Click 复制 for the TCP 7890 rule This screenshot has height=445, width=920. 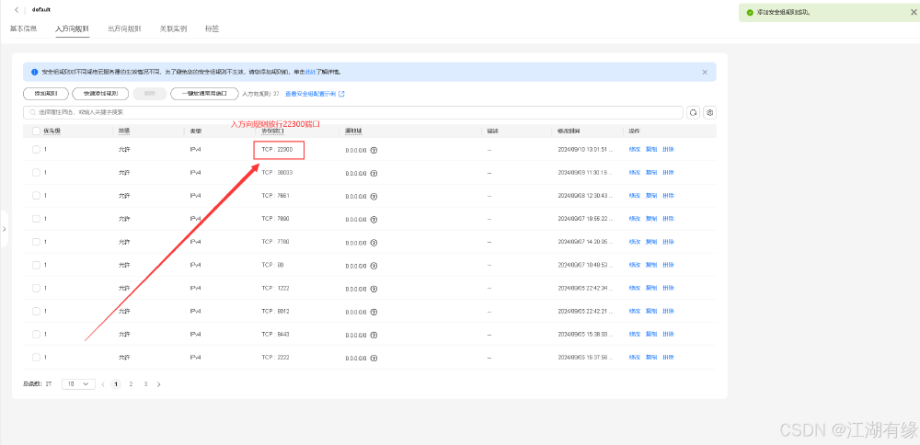(651, 218)
